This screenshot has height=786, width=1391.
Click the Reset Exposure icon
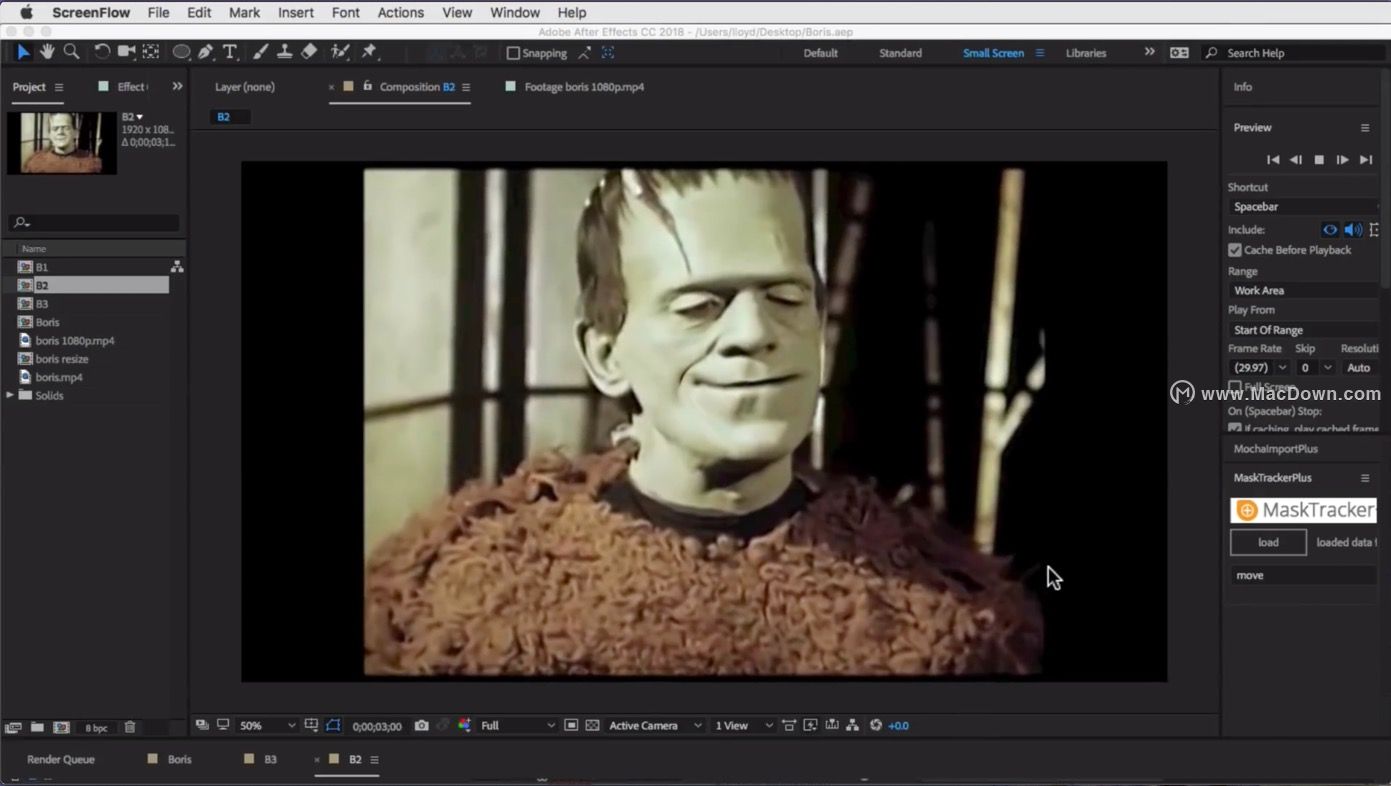click(x=876, y=725)
